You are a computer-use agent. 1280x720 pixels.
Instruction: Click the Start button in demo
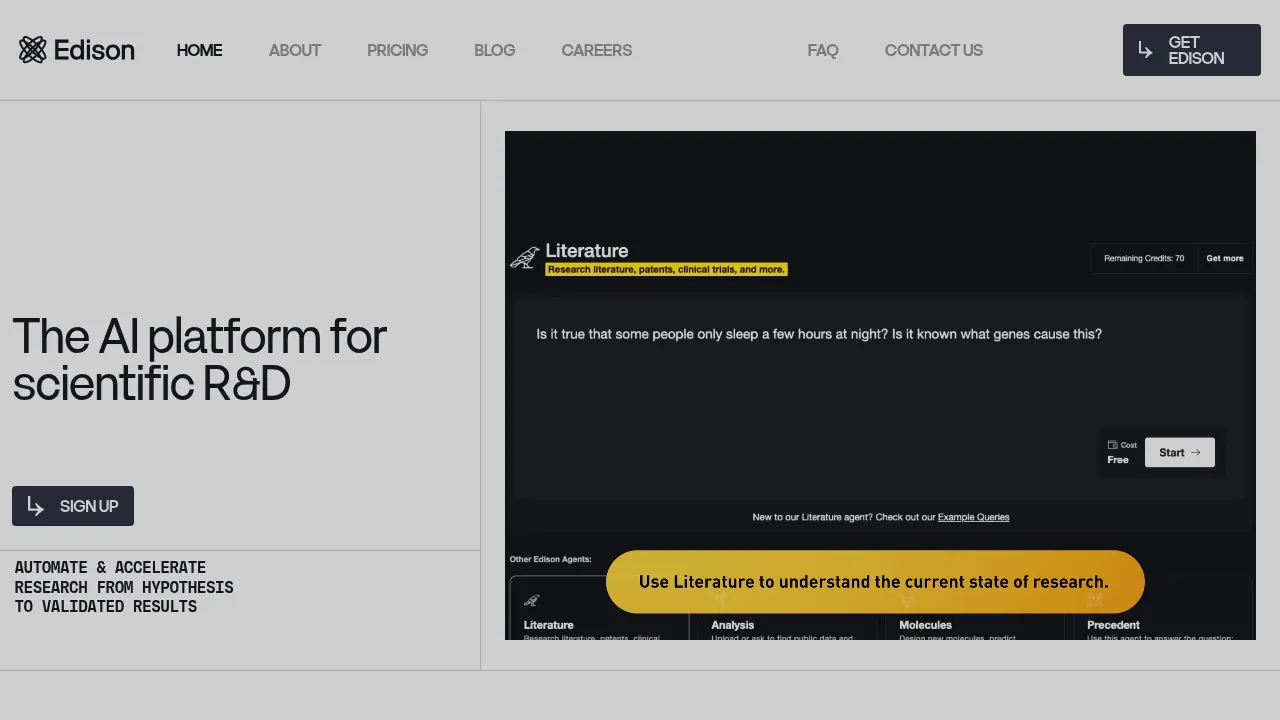pos(1180,452)
